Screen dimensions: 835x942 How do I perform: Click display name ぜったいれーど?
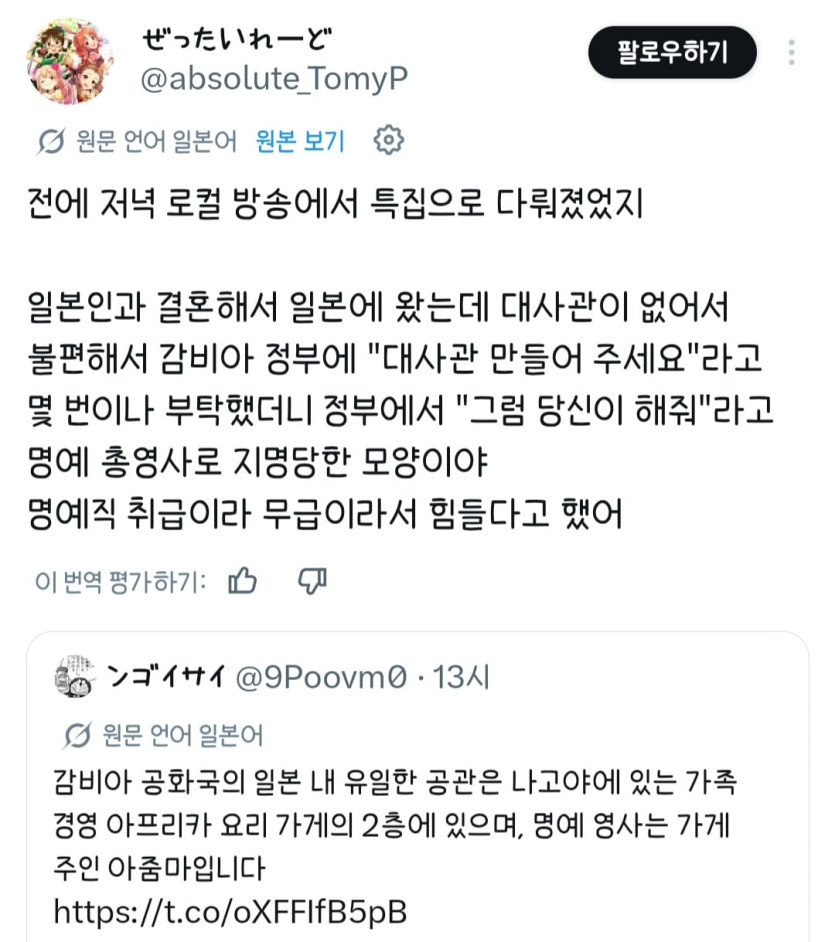[237, 38]
